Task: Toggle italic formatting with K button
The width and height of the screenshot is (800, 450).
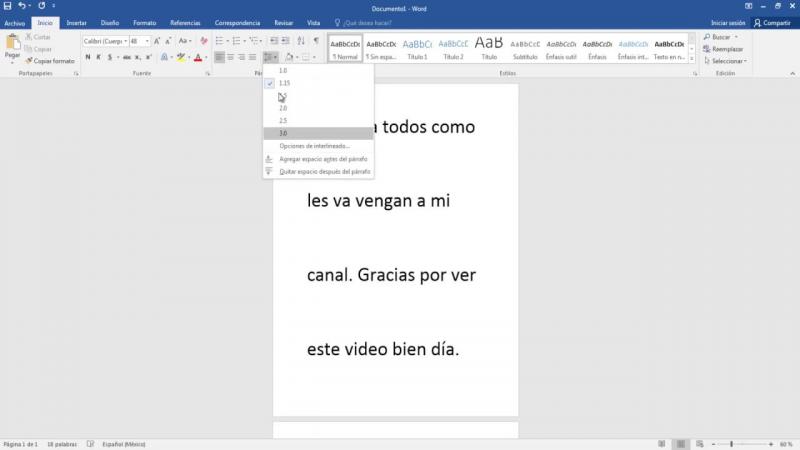Action: [99, 57]
